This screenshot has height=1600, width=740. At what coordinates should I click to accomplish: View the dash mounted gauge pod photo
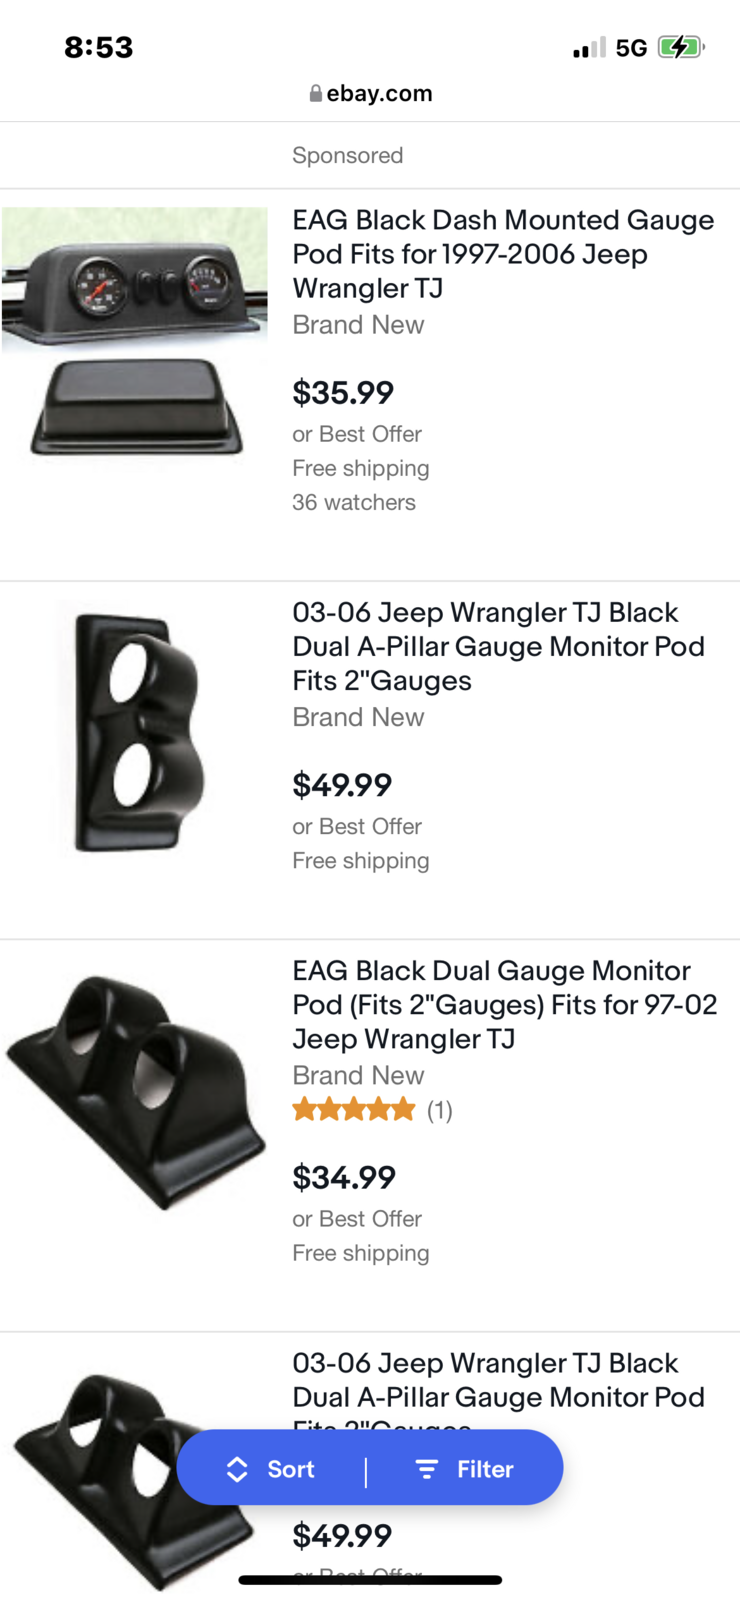point(135,331)
